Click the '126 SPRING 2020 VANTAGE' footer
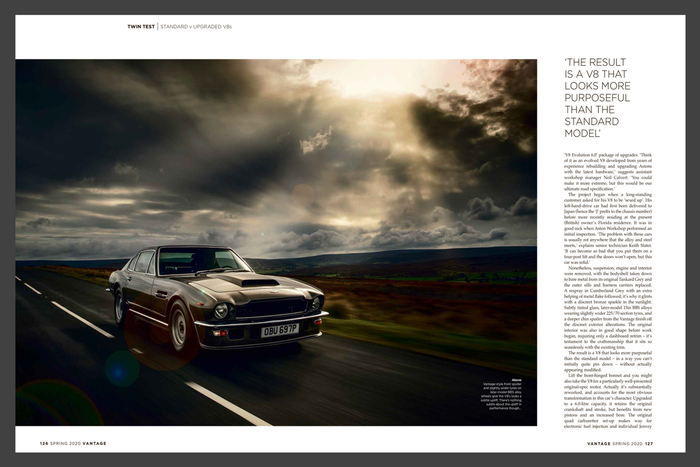The width and height of the screenshot is (700, 467). (x=73, y=443)
